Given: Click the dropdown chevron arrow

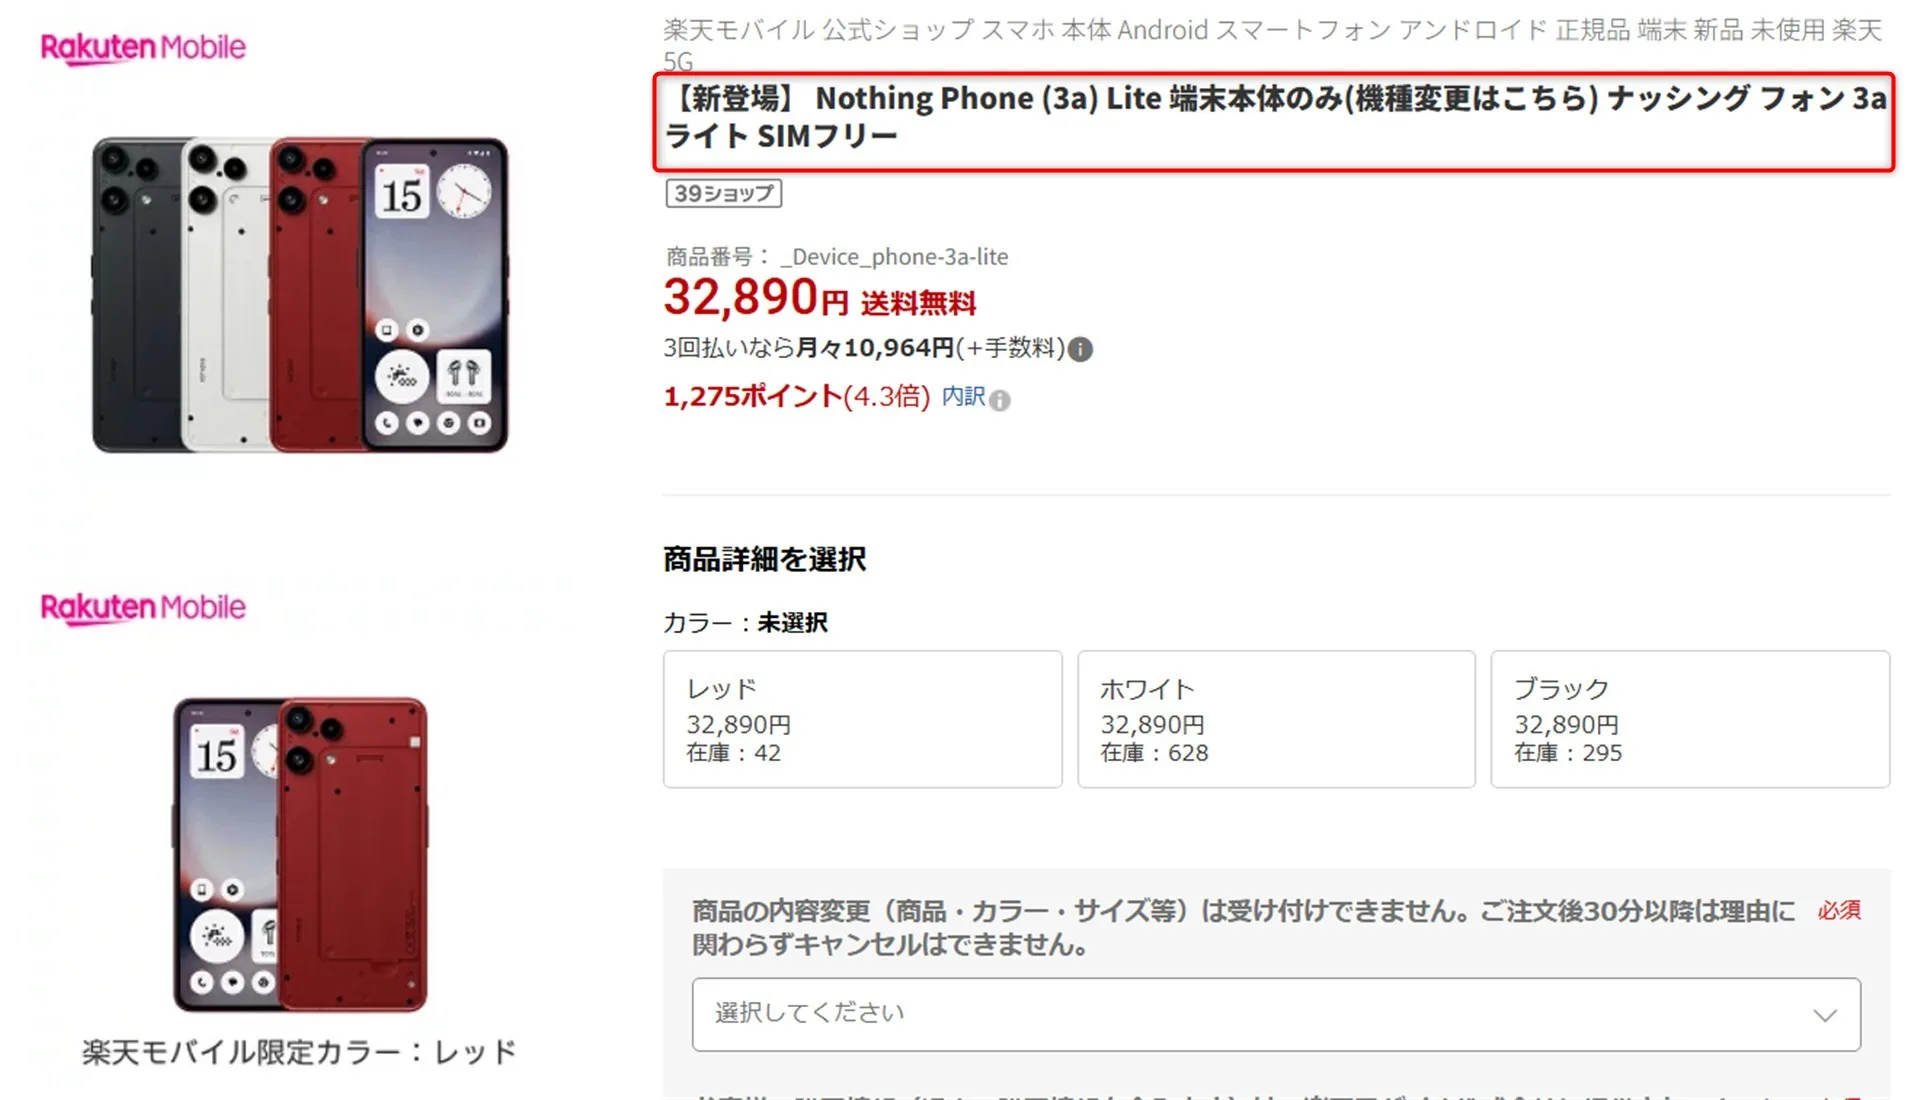Looking at the screenshot, I should pyautogui.click(x=1825, y=1015).
